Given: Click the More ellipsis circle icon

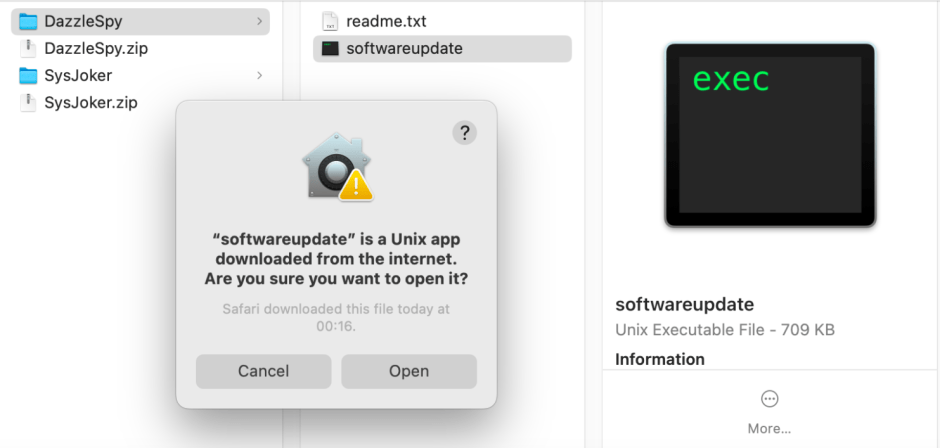Looking at the screenshot, I should (x=769, y=399).
